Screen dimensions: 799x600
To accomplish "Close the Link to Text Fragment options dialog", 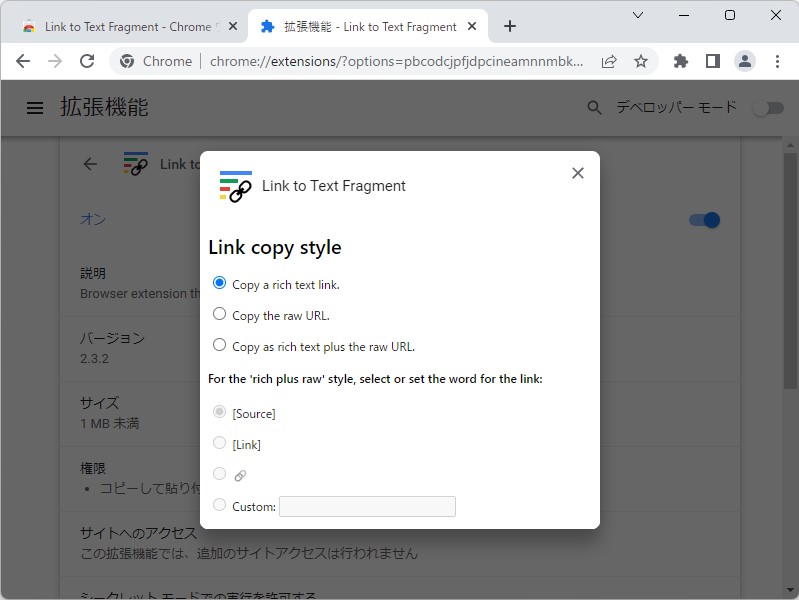I will coord(577,173).
